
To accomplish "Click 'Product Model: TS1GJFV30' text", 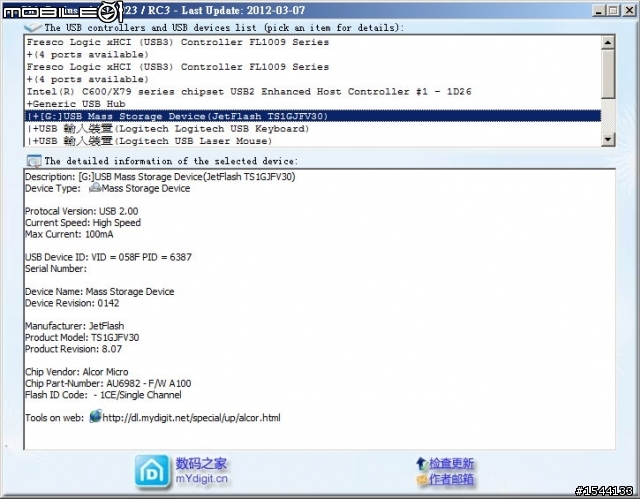I will tap(82, 337).
